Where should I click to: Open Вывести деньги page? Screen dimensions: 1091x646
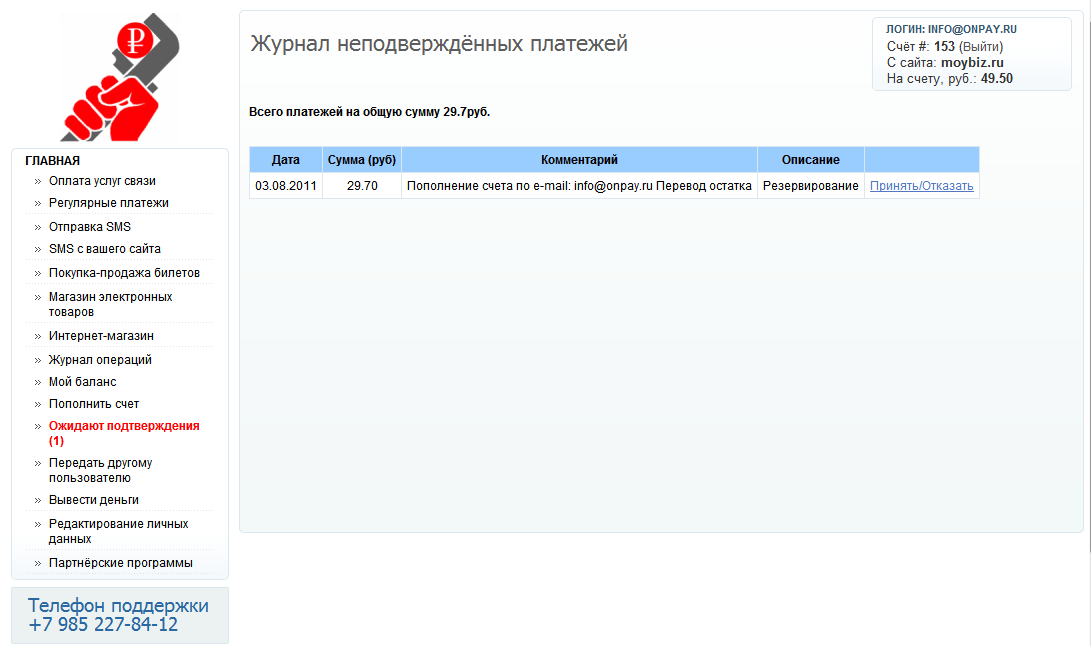point(94,500)
